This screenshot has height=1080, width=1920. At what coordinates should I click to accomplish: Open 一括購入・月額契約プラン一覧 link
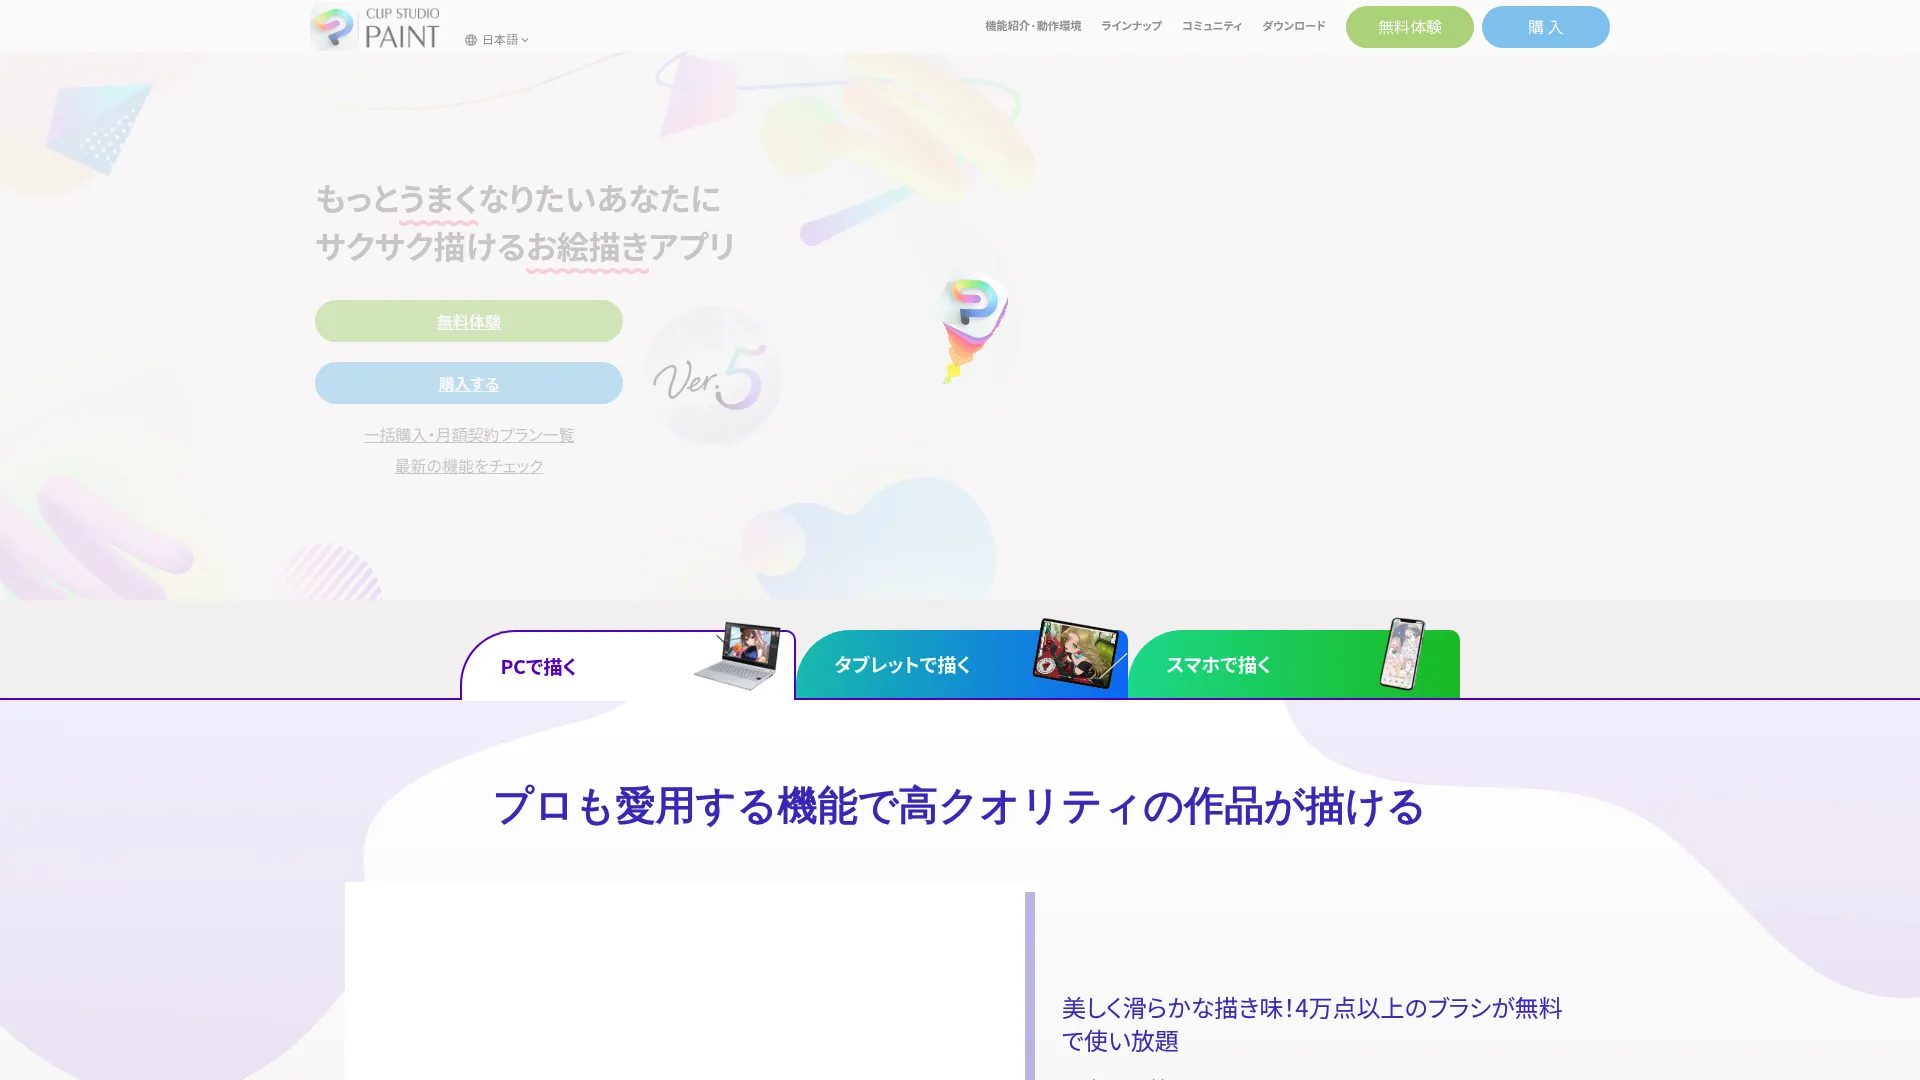coord(469,435)
